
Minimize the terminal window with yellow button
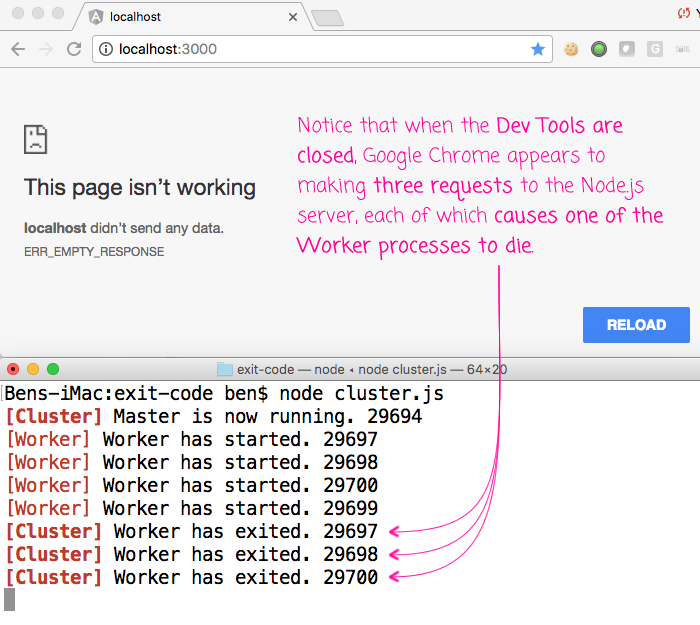[33, 370]
